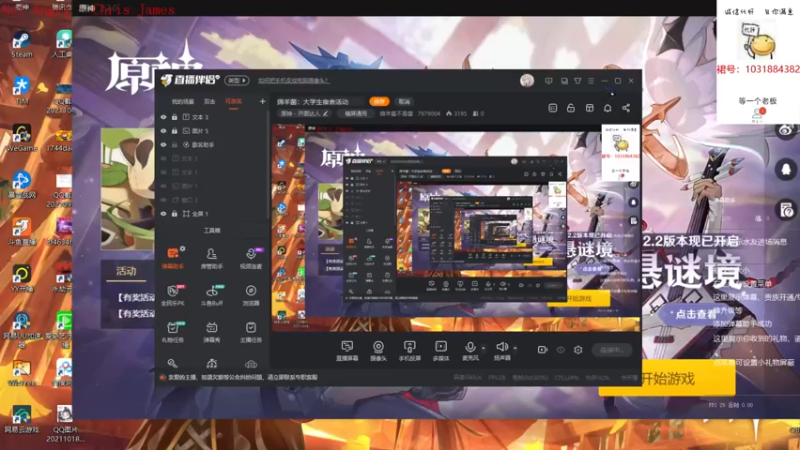Open the 弹幕助手 tool
Screen dimensions: 800x450
173,257
